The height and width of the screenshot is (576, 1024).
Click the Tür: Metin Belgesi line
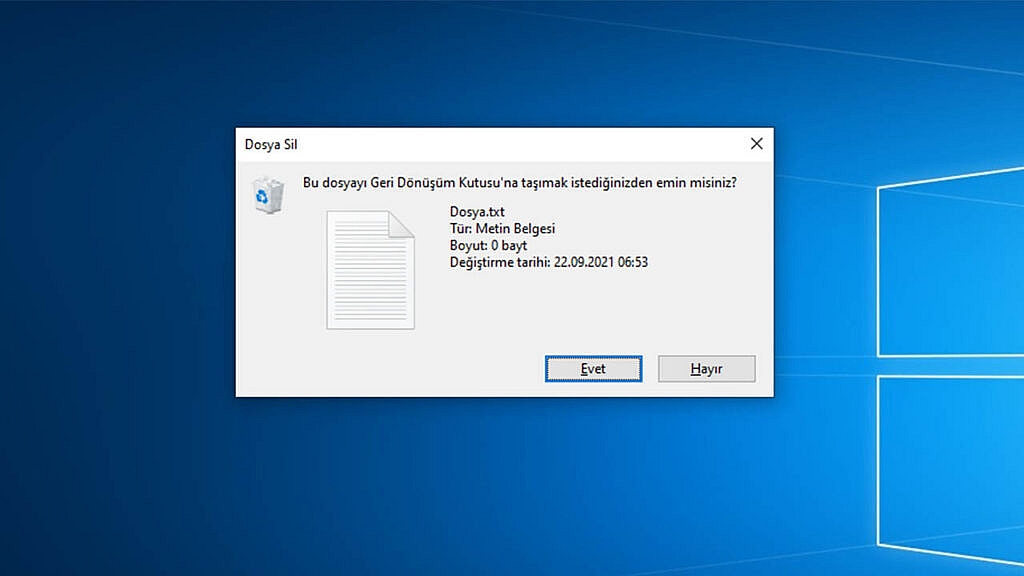pyautogui.click(x=502, y=229)
